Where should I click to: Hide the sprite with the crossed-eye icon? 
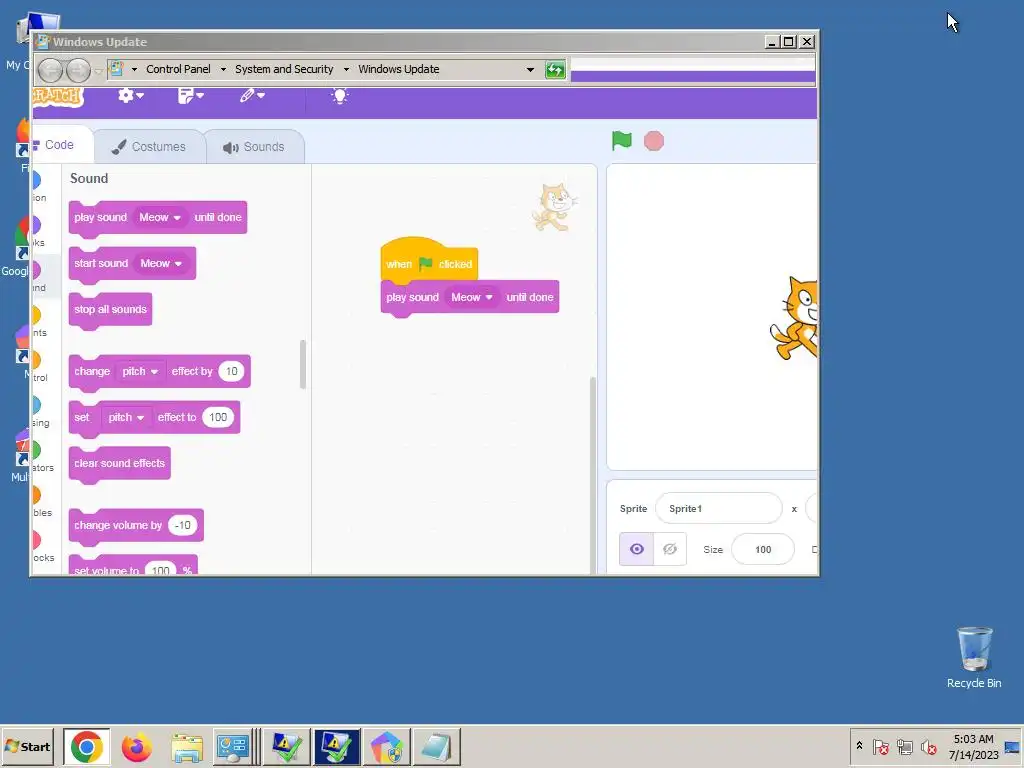[x=670, y=549]
